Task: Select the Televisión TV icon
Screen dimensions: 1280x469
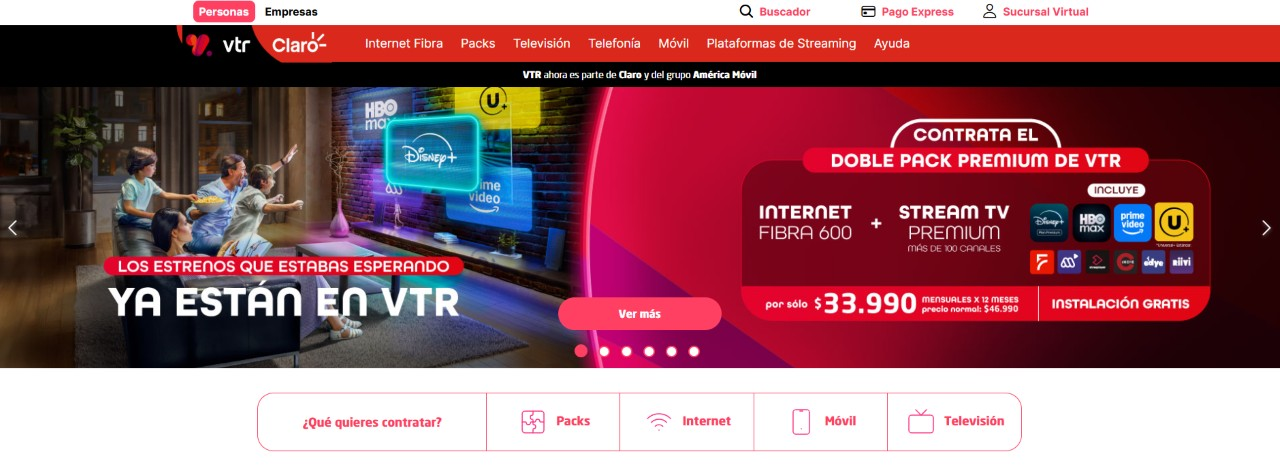Action: (921, 422)
